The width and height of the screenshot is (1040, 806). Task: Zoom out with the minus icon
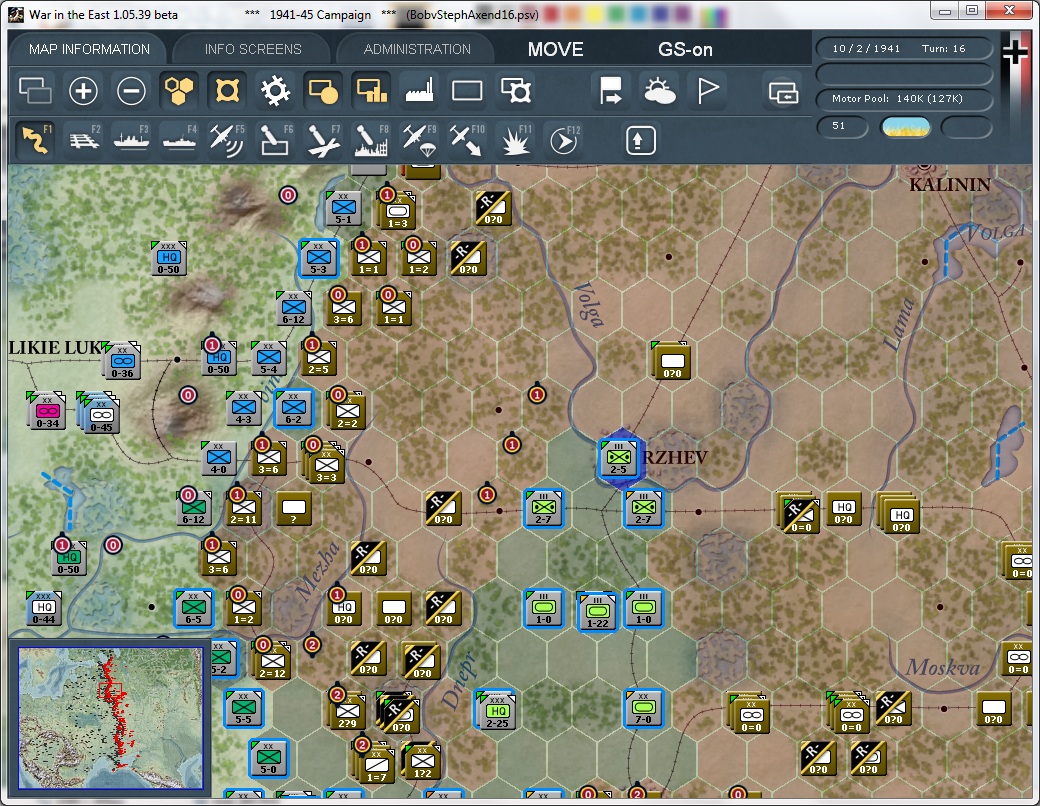pyautogui.click(x=131, y=90)
